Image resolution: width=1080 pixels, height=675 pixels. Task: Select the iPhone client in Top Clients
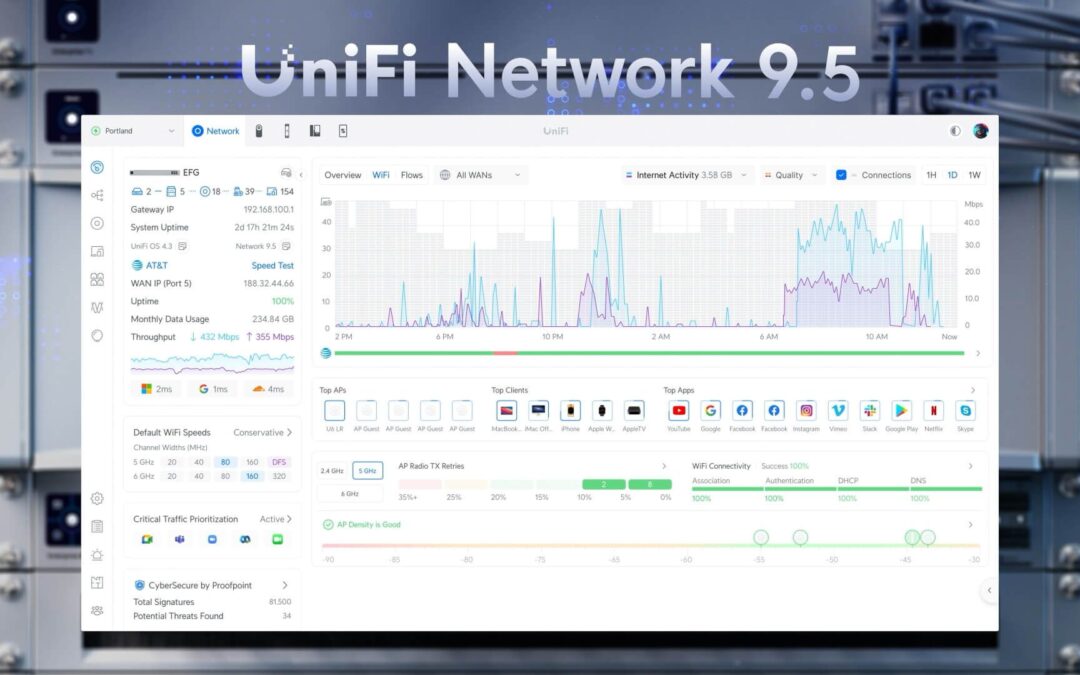pos(570,410)
